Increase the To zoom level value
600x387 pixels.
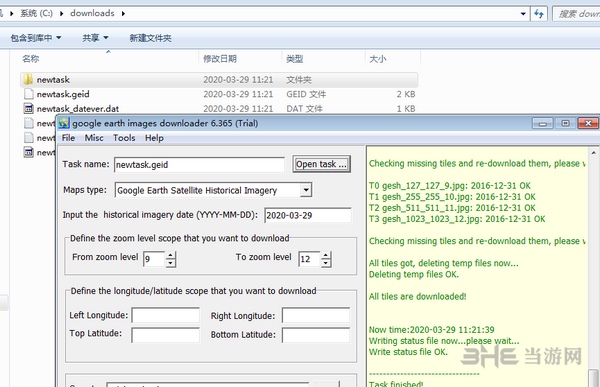(326, 255)
